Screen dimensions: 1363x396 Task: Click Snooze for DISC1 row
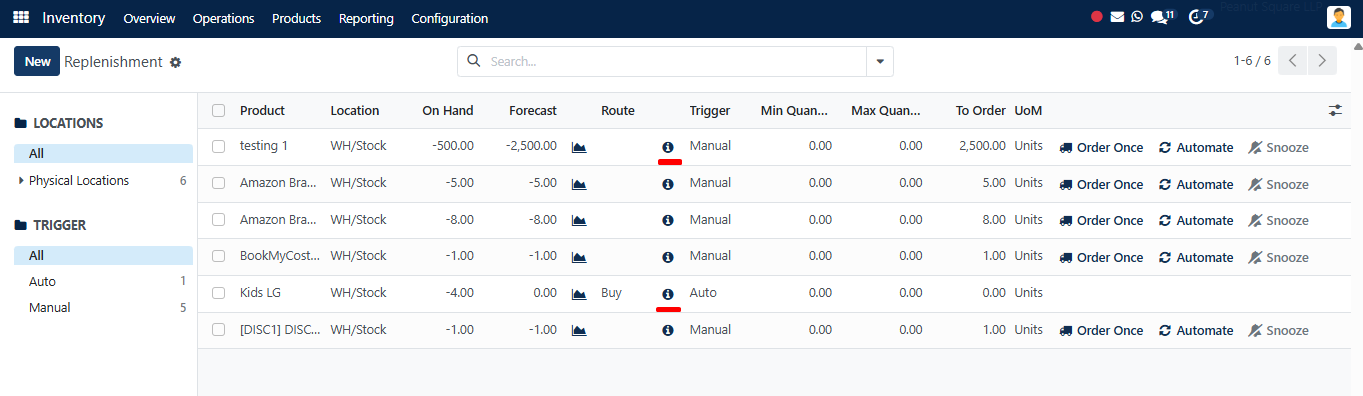click(x=1279, y=330)
